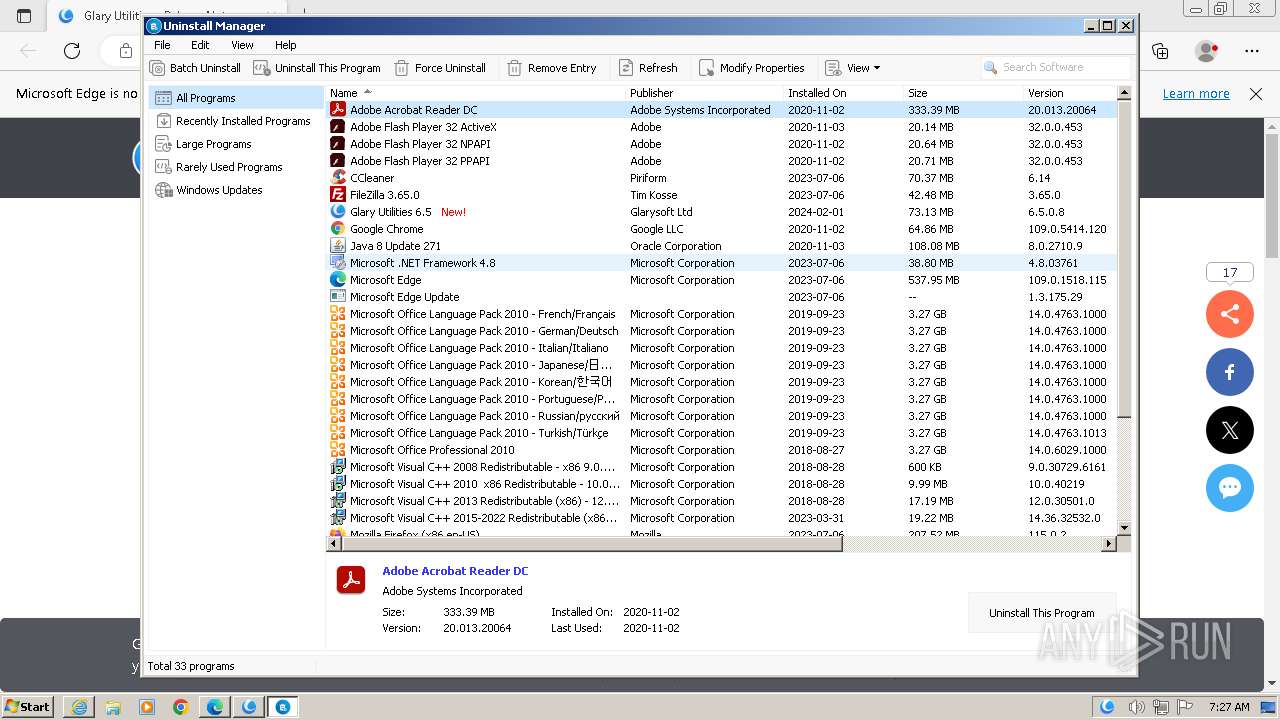Viewport: 1280px width, 720px height.
Task: Select Visual C++ 2015-2022 Redistributable row
Action: pos(721,518)
